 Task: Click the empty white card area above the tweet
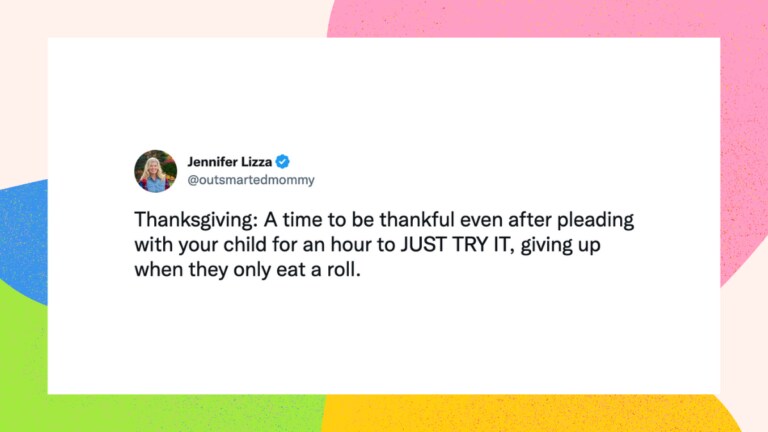click(x=384, y=93)
